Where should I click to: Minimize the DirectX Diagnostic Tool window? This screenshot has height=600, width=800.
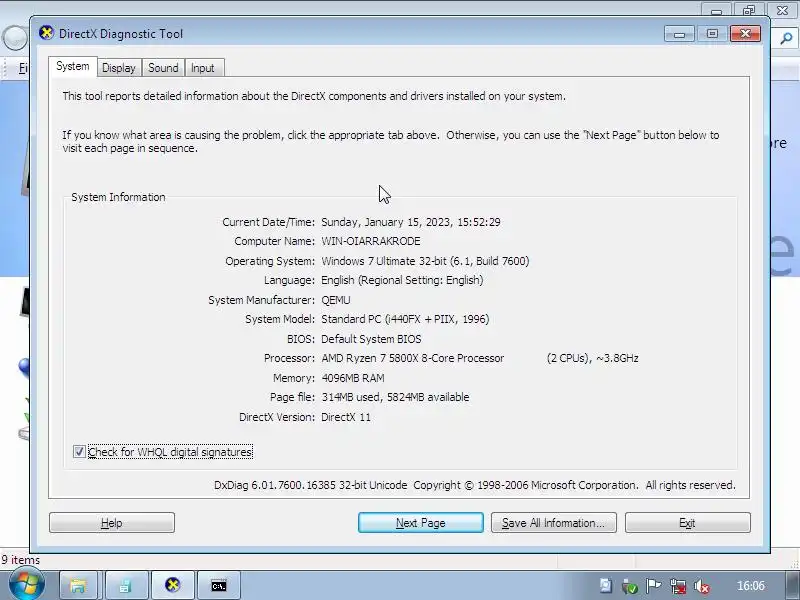pyautogui.click(x=679, y=34)
